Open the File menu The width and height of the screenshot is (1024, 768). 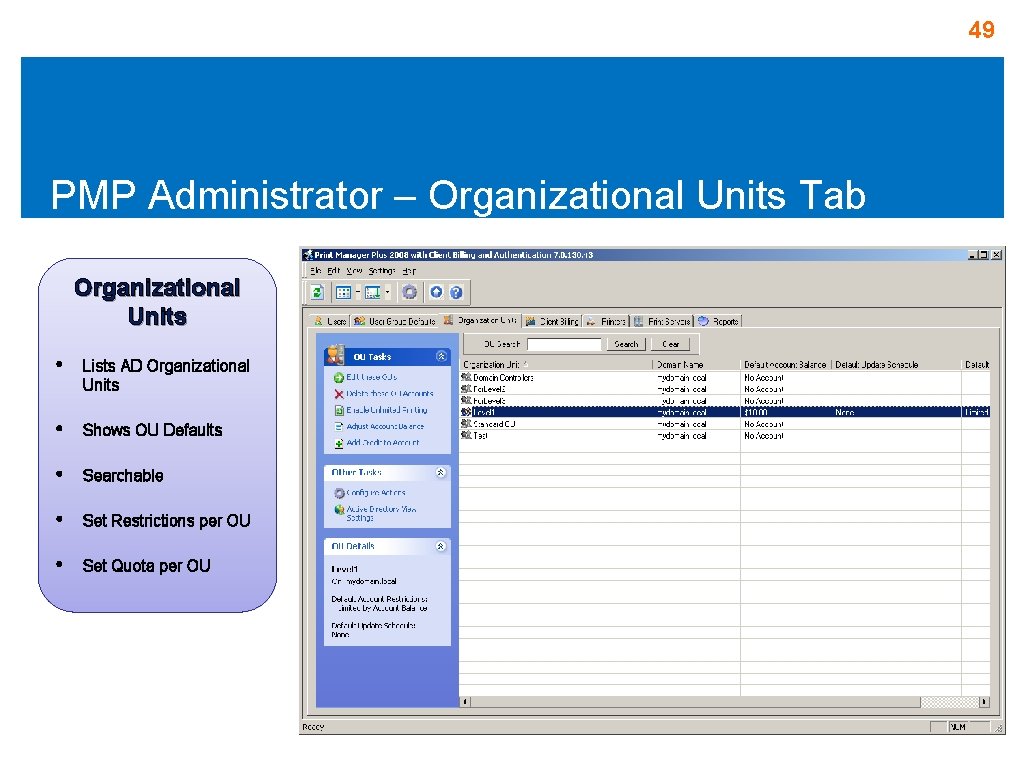(315, 270)
